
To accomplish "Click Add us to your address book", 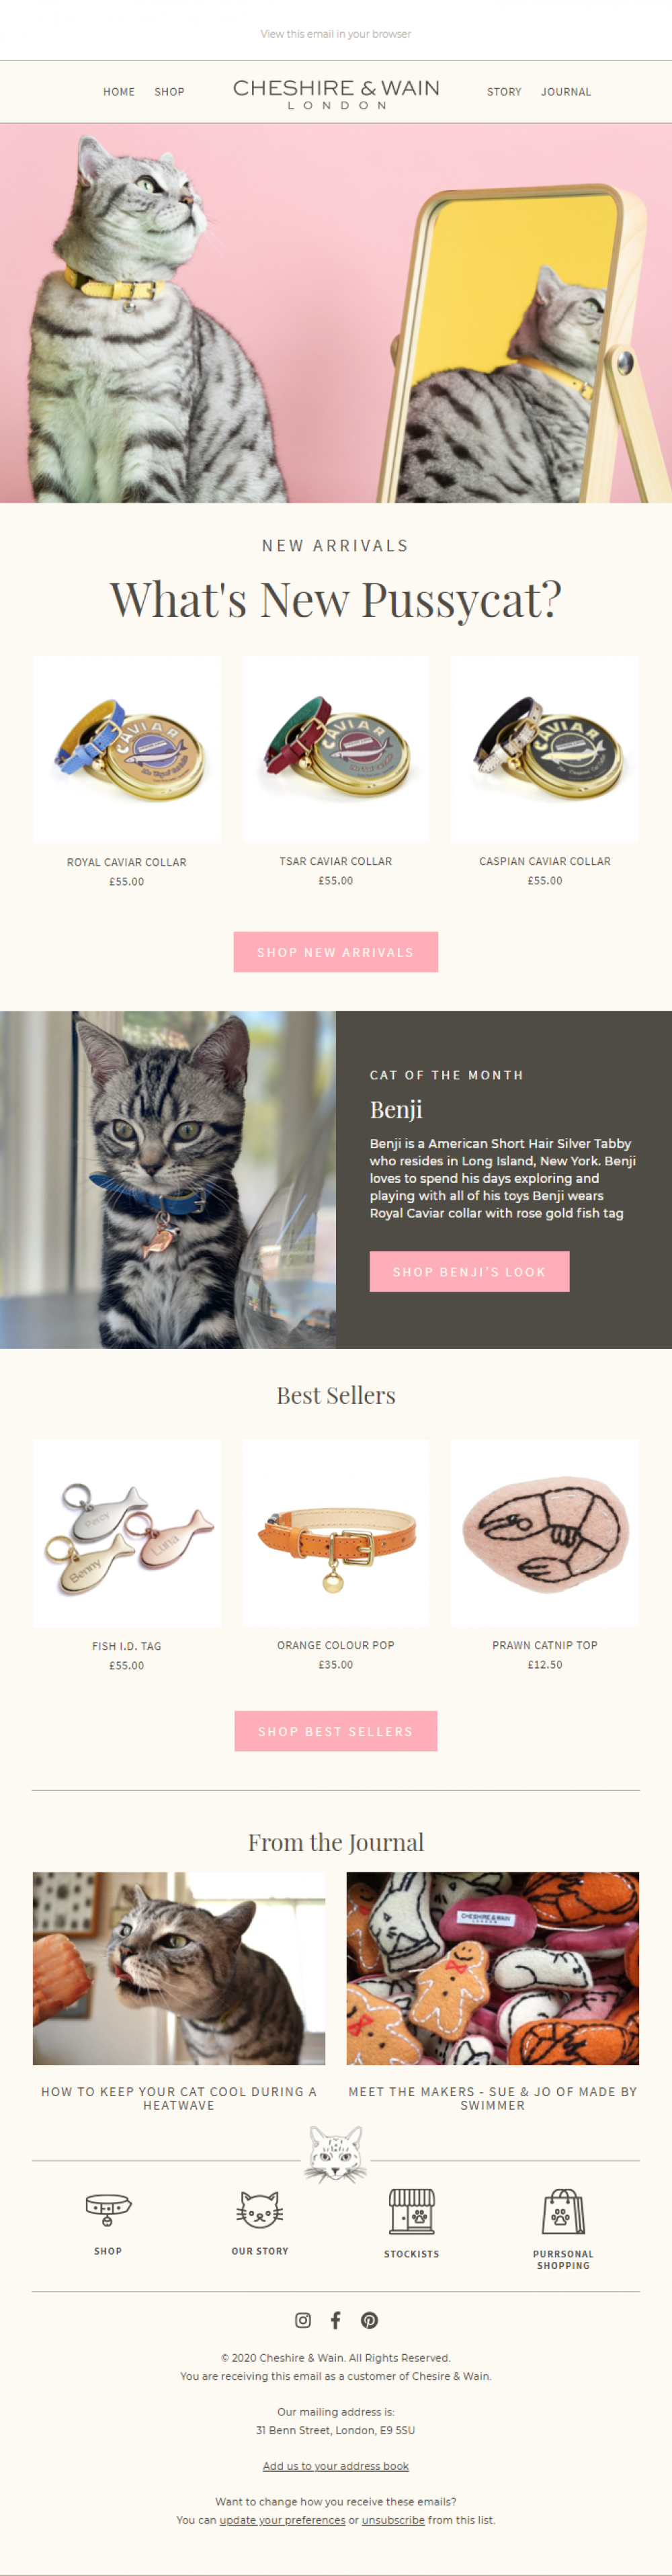I will click(336, 2466).
